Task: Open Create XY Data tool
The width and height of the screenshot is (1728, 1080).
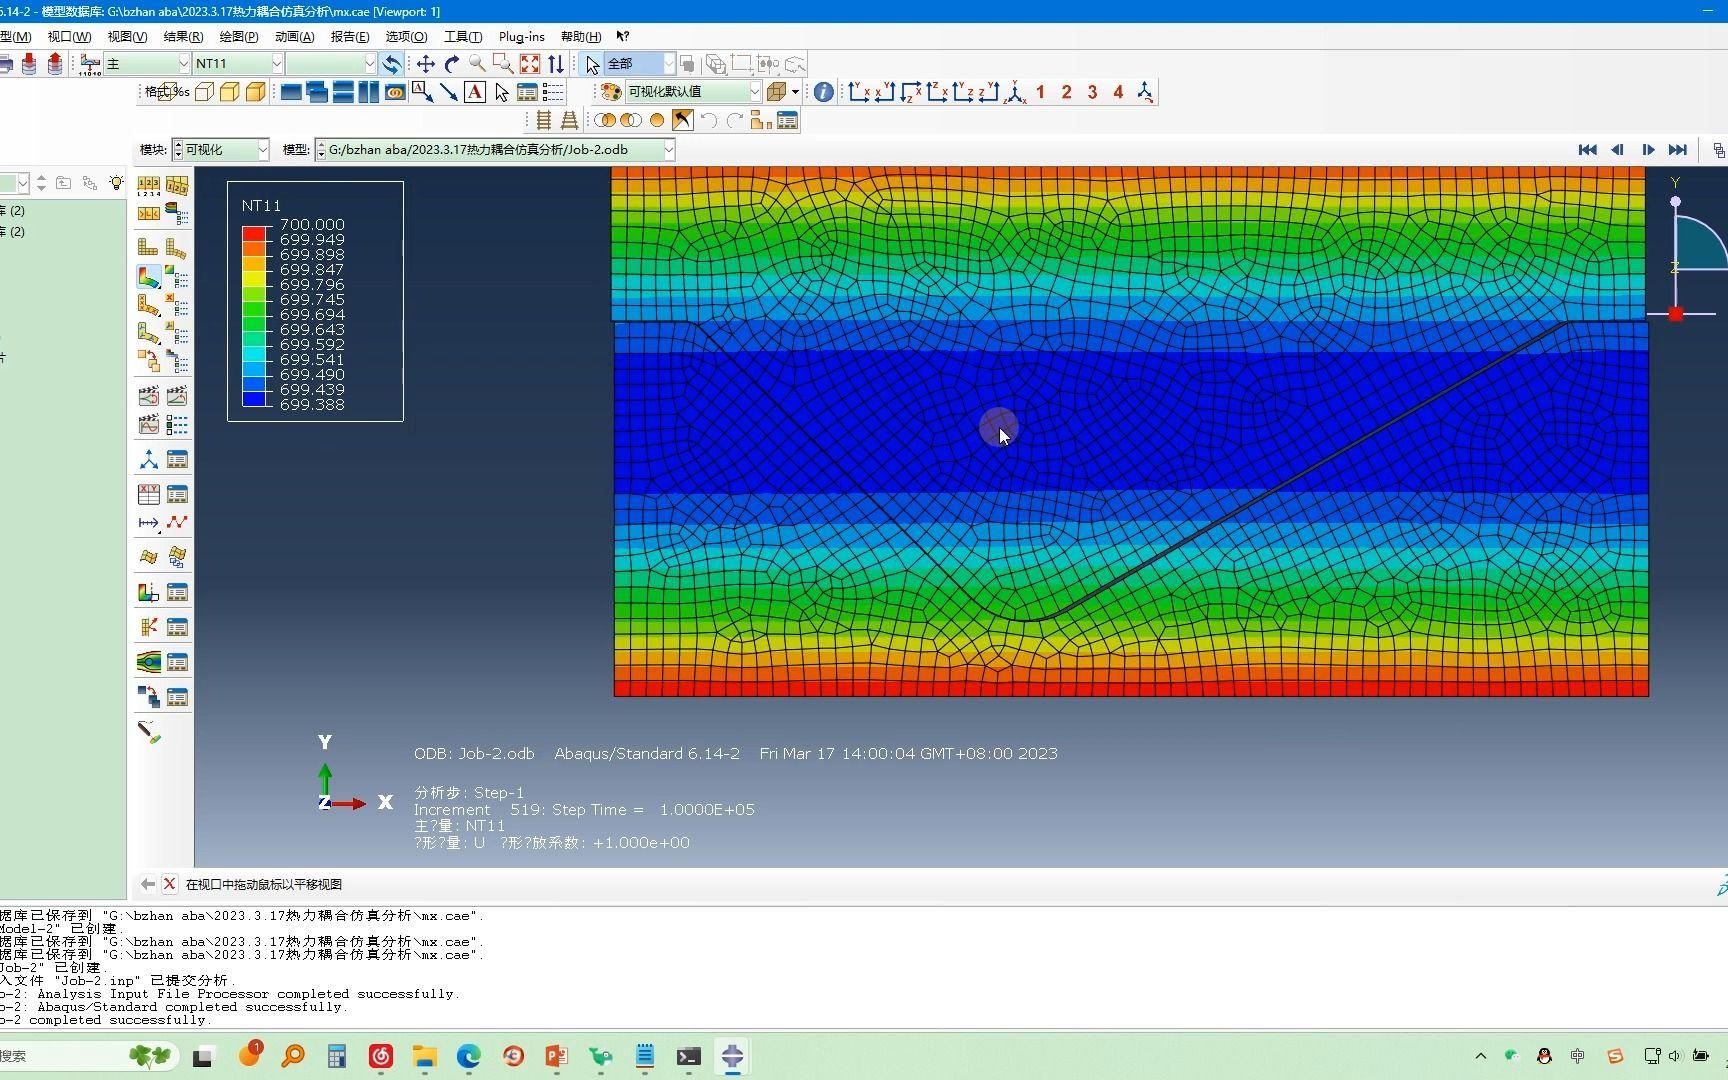Action: pos(148,494)
